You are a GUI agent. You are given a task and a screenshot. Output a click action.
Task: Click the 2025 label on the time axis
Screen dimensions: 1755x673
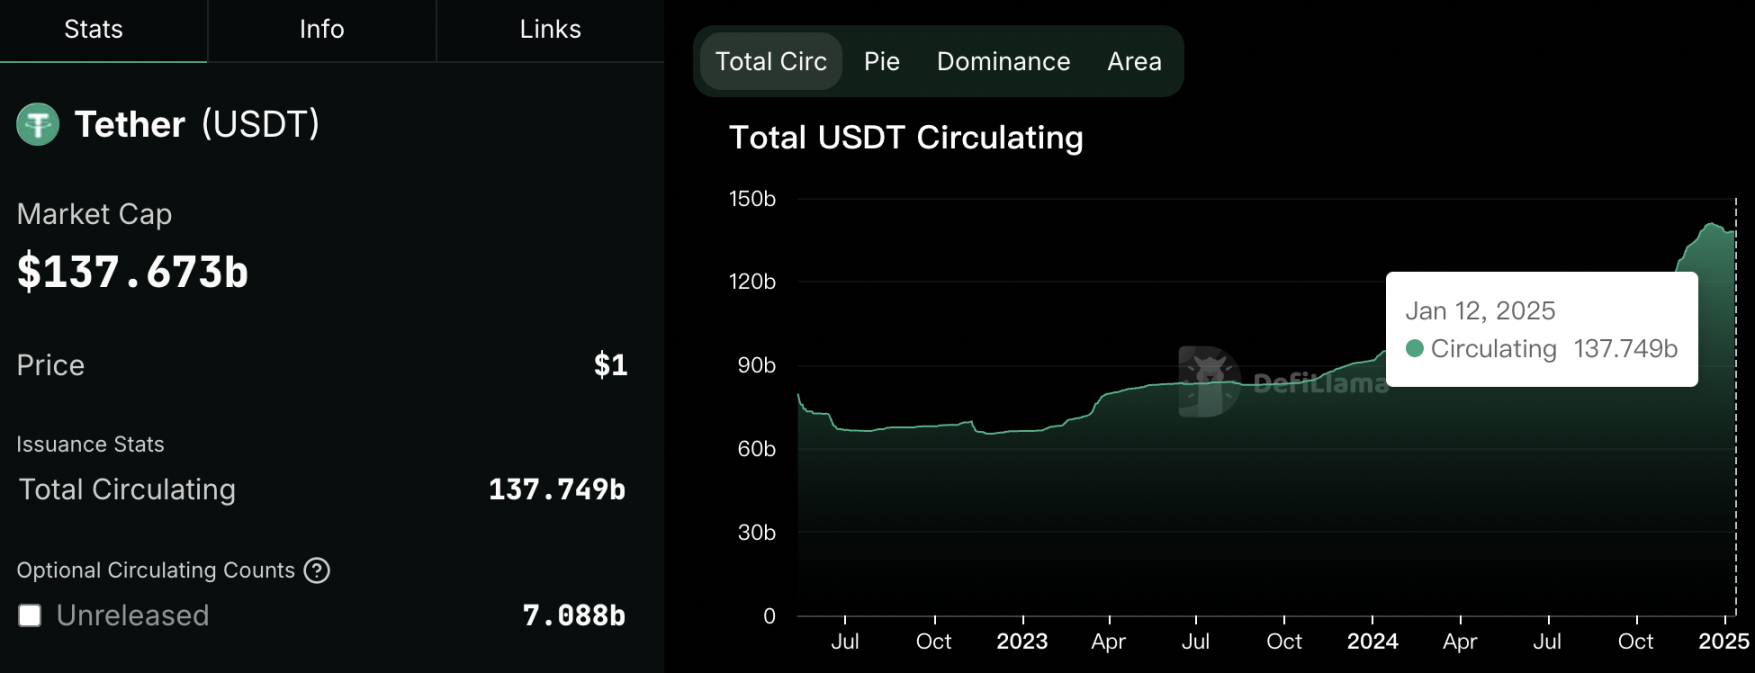click(1723, 641)
